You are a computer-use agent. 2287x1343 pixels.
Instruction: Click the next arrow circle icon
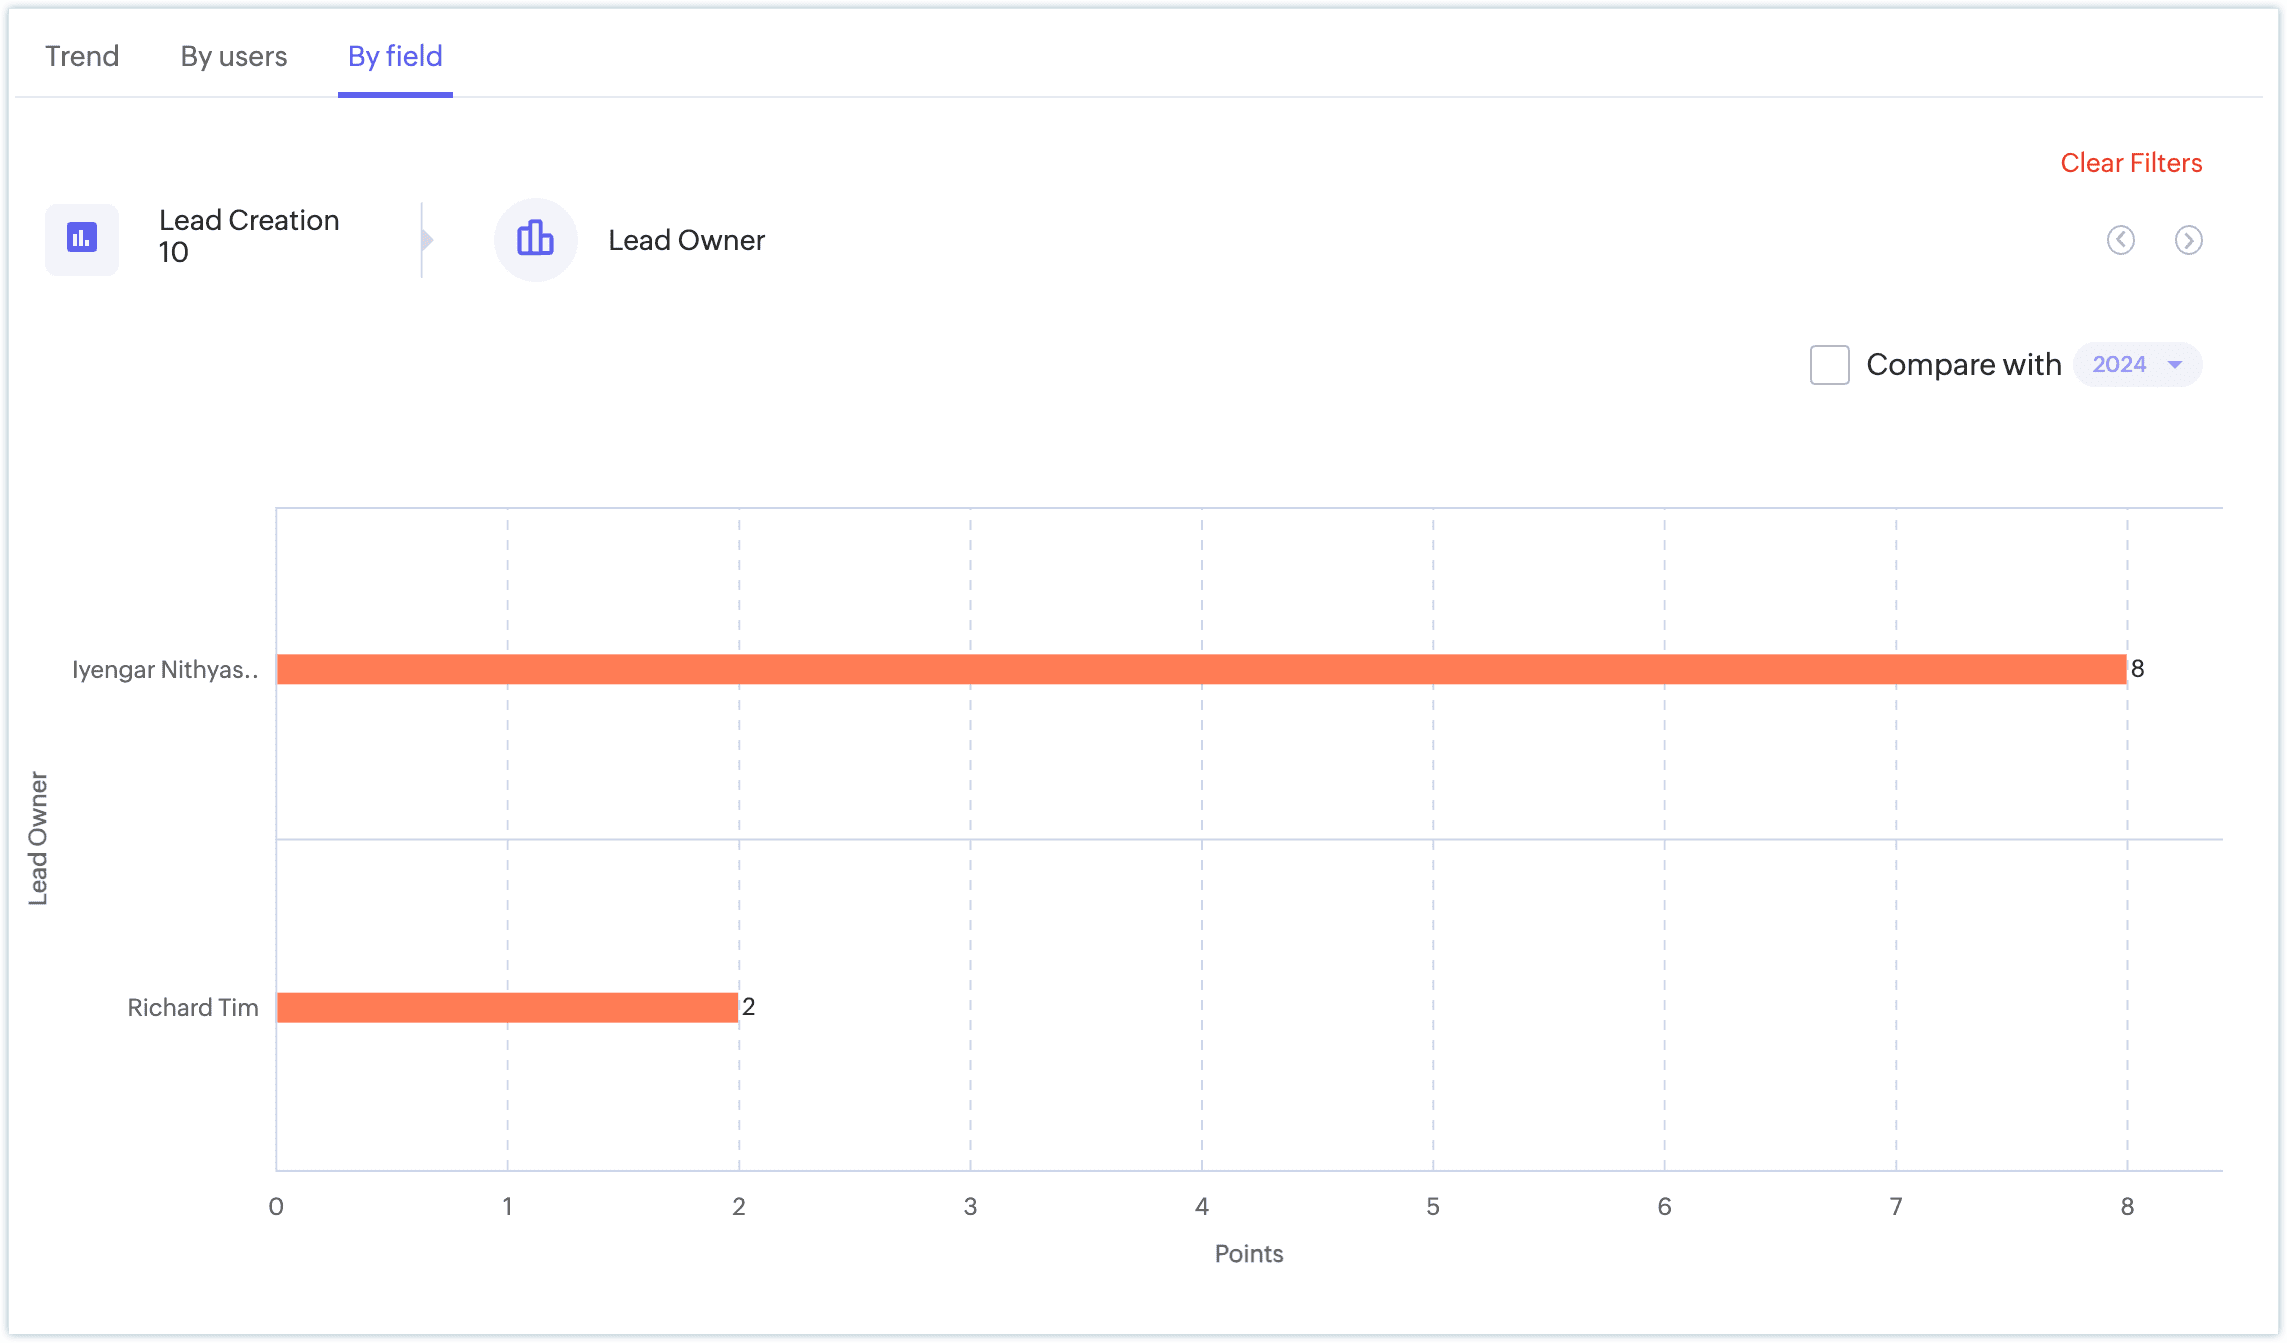click(x=2188, y=240)
